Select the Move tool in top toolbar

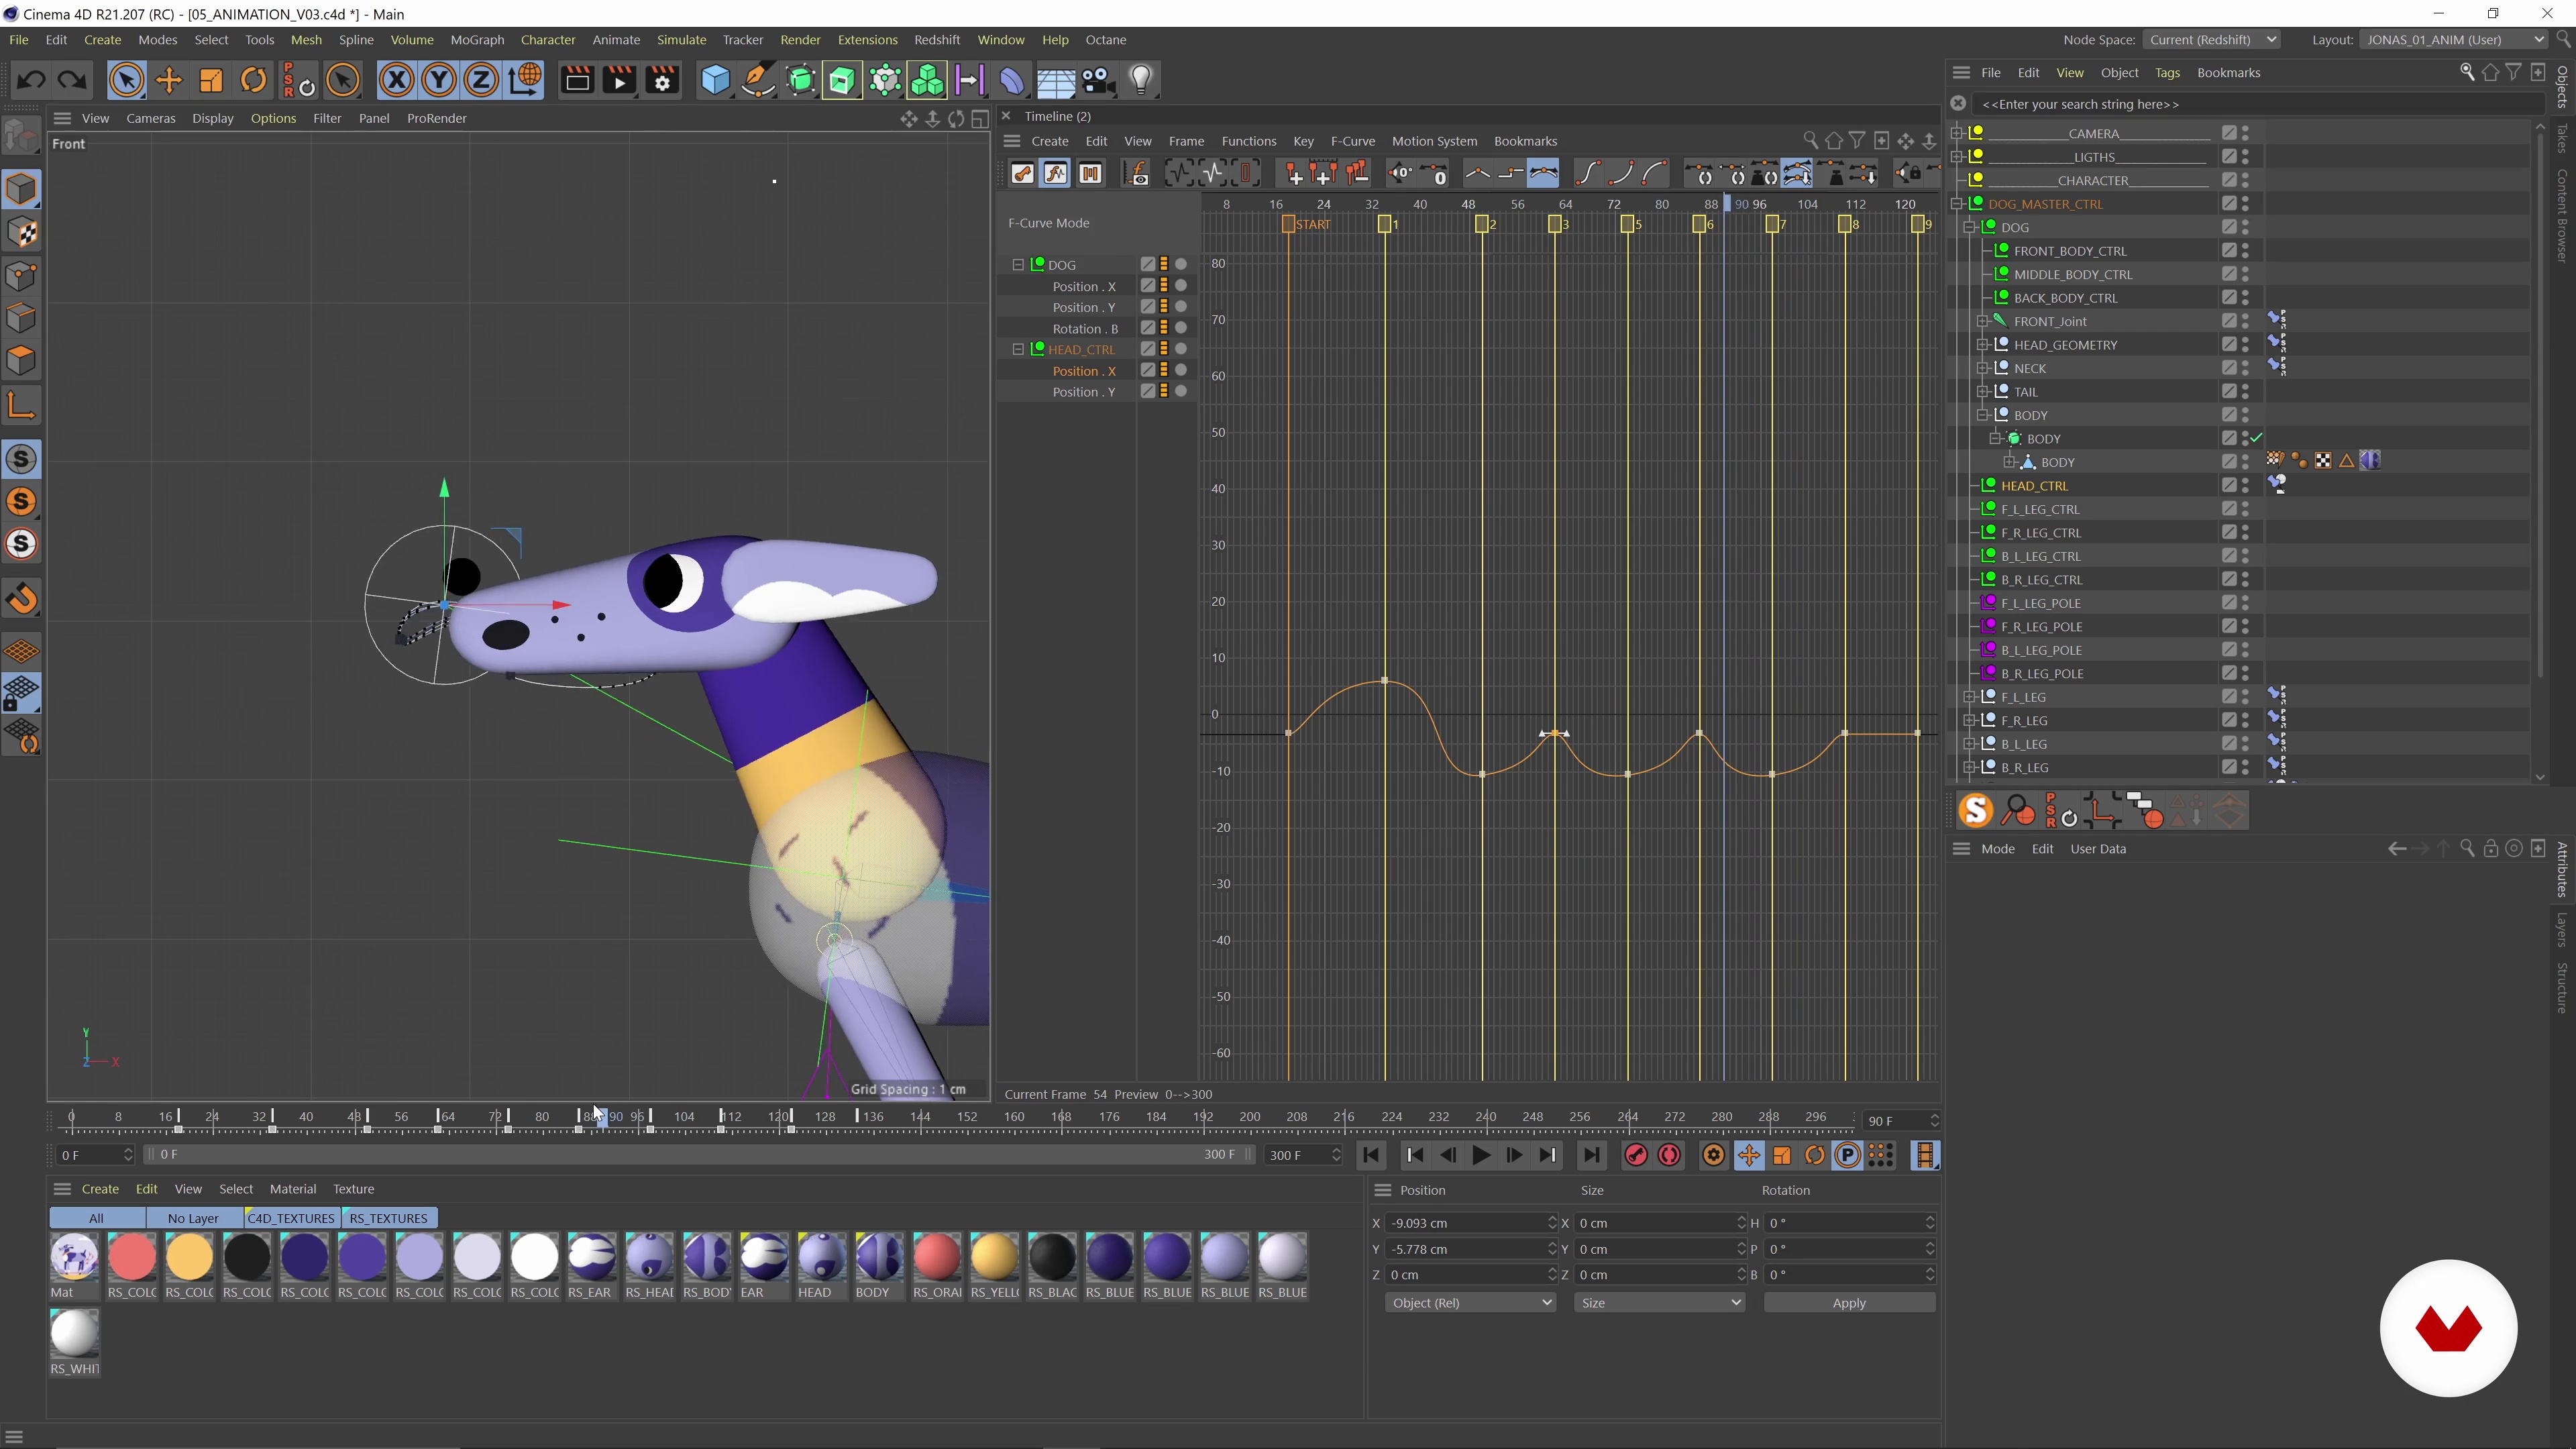[169, 80]
